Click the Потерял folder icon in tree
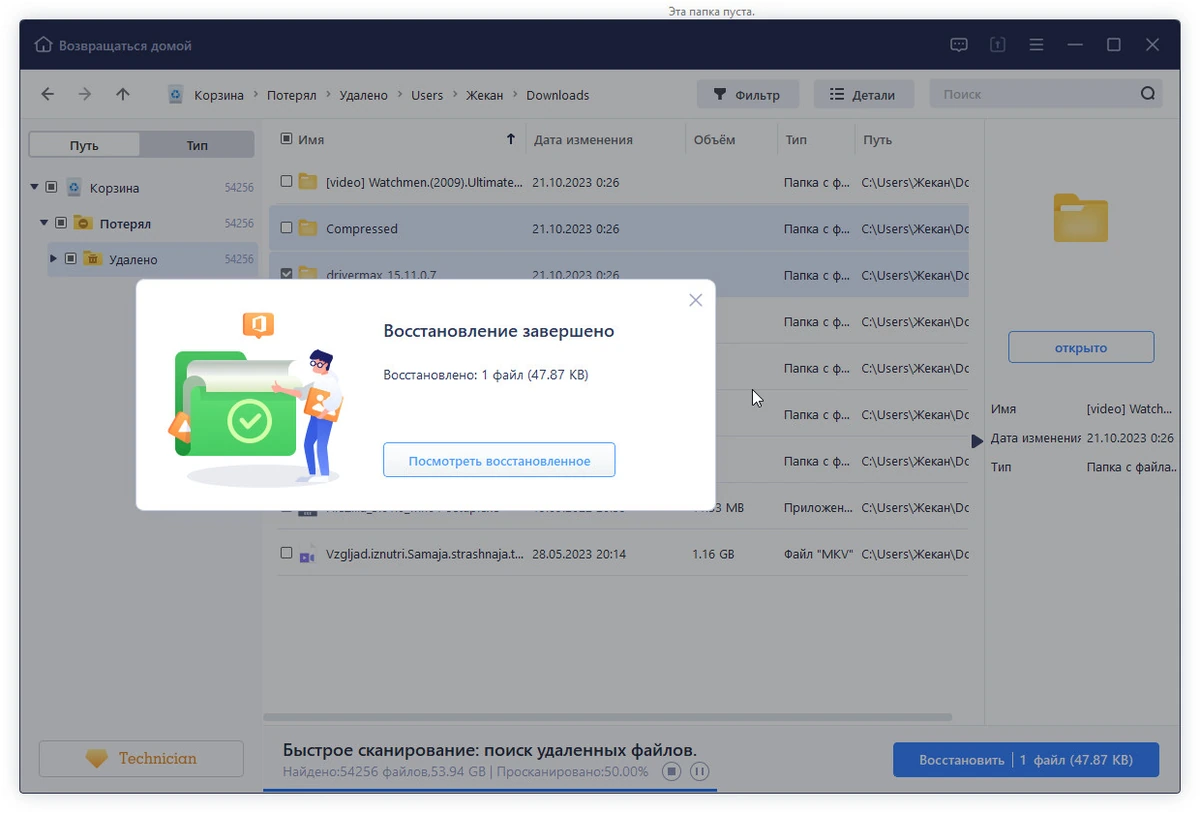Image resolution: width=1200 pixels, height=813 pixels. pos(83,223)
